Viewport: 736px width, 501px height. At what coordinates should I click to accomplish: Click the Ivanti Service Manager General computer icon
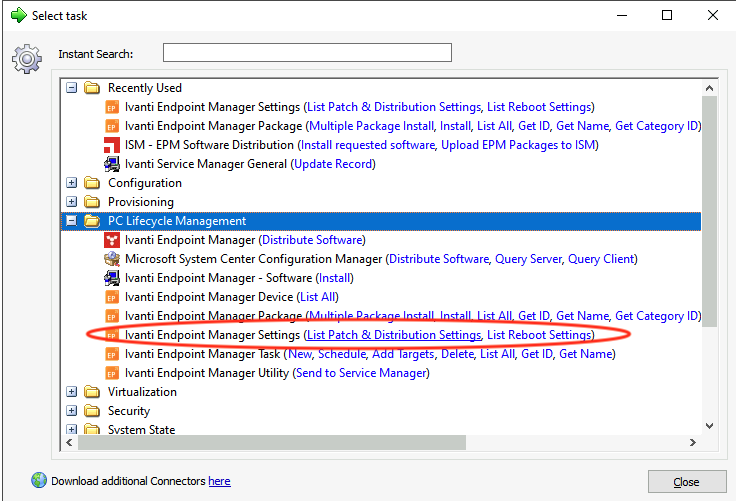click(x=112, y=164)
